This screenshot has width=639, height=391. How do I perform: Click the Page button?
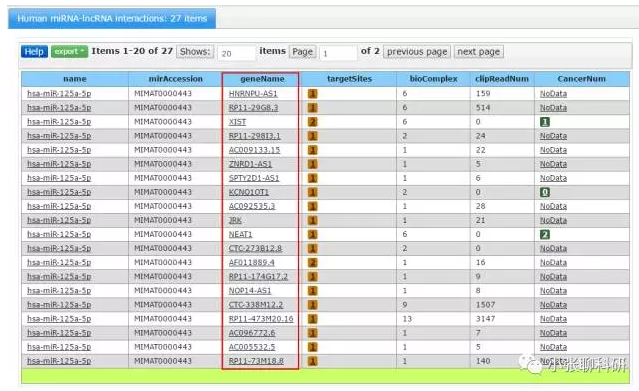tap(302, 52)
